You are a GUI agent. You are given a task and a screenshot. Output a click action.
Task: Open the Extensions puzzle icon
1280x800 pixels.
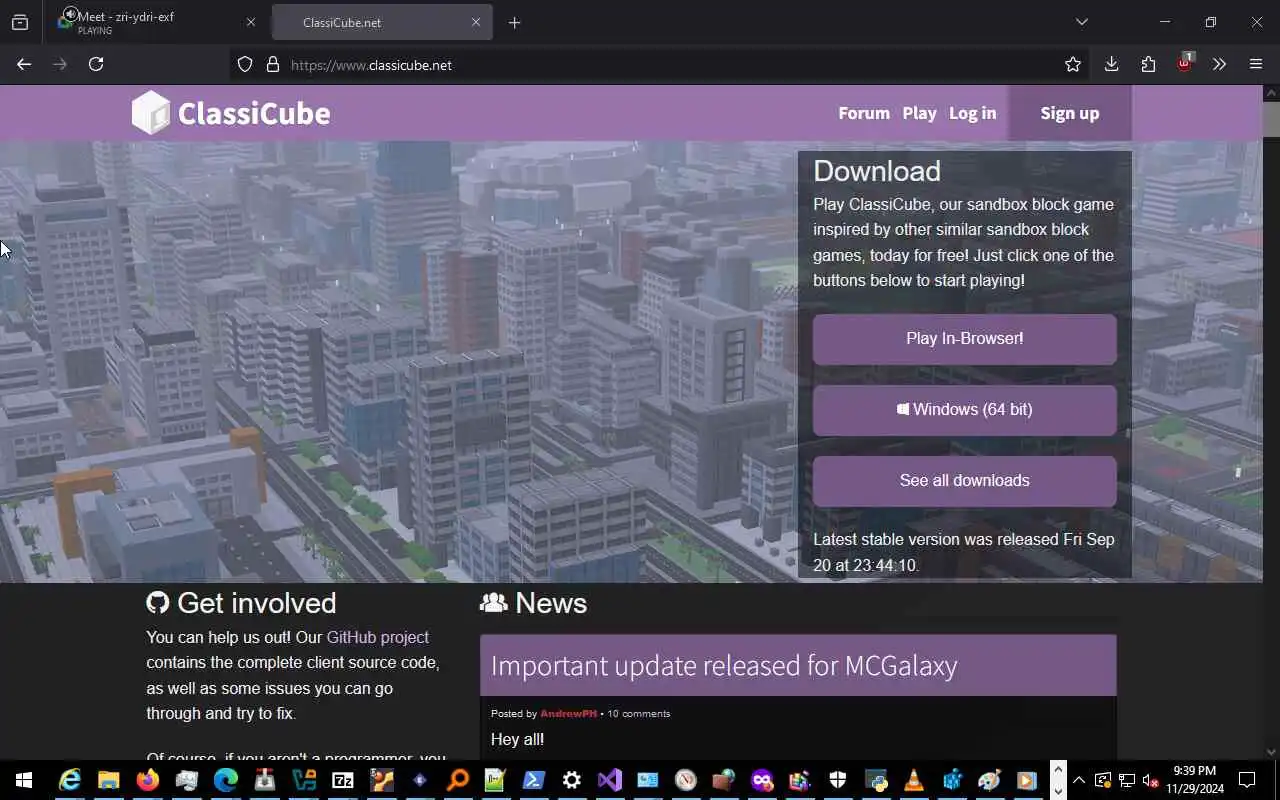(1148, 64)
